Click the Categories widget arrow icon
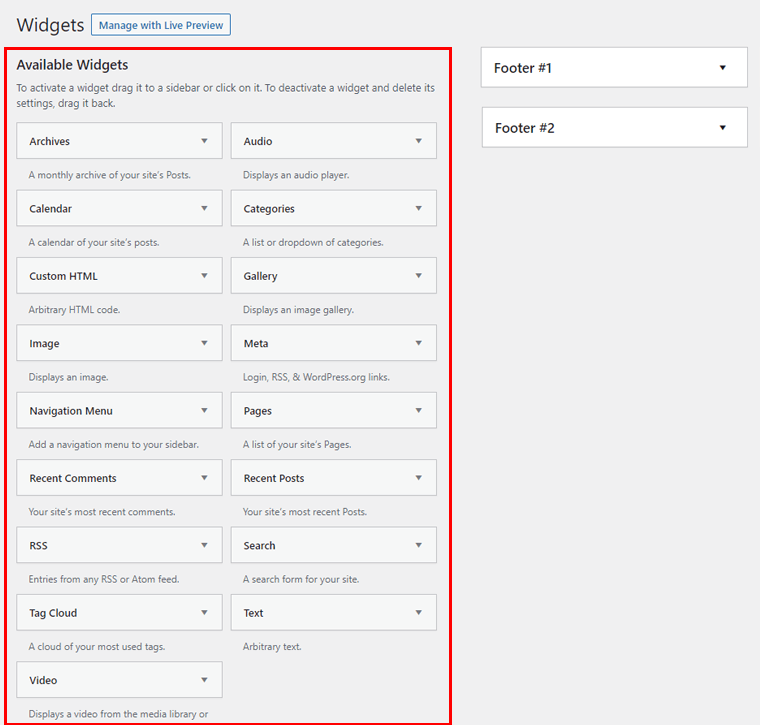Viewport: 760px width, 725px height. pos(418,209)
